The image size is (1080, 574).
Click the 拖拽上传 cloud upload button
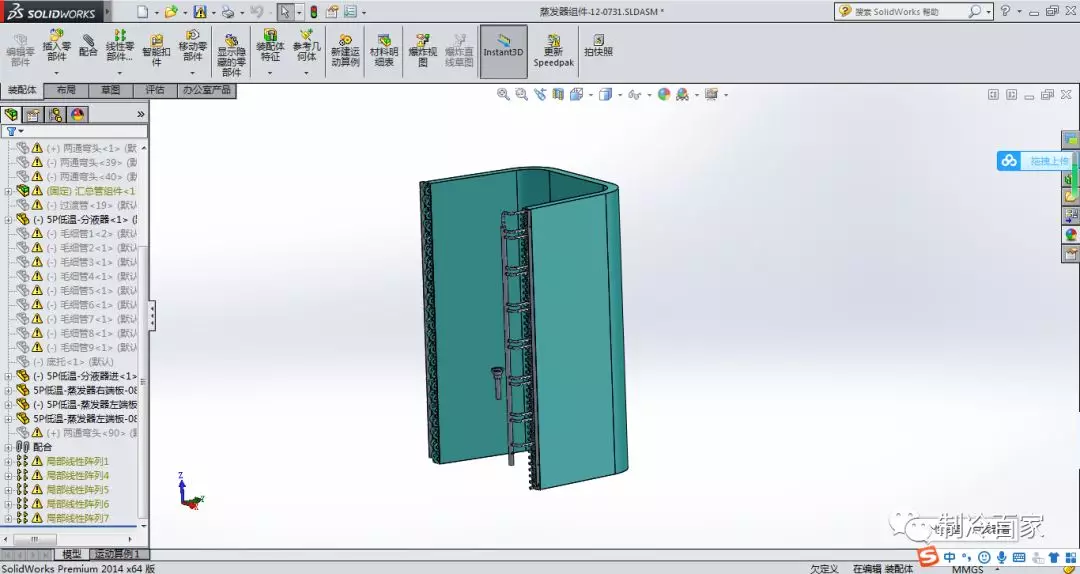pos(1035,161)
